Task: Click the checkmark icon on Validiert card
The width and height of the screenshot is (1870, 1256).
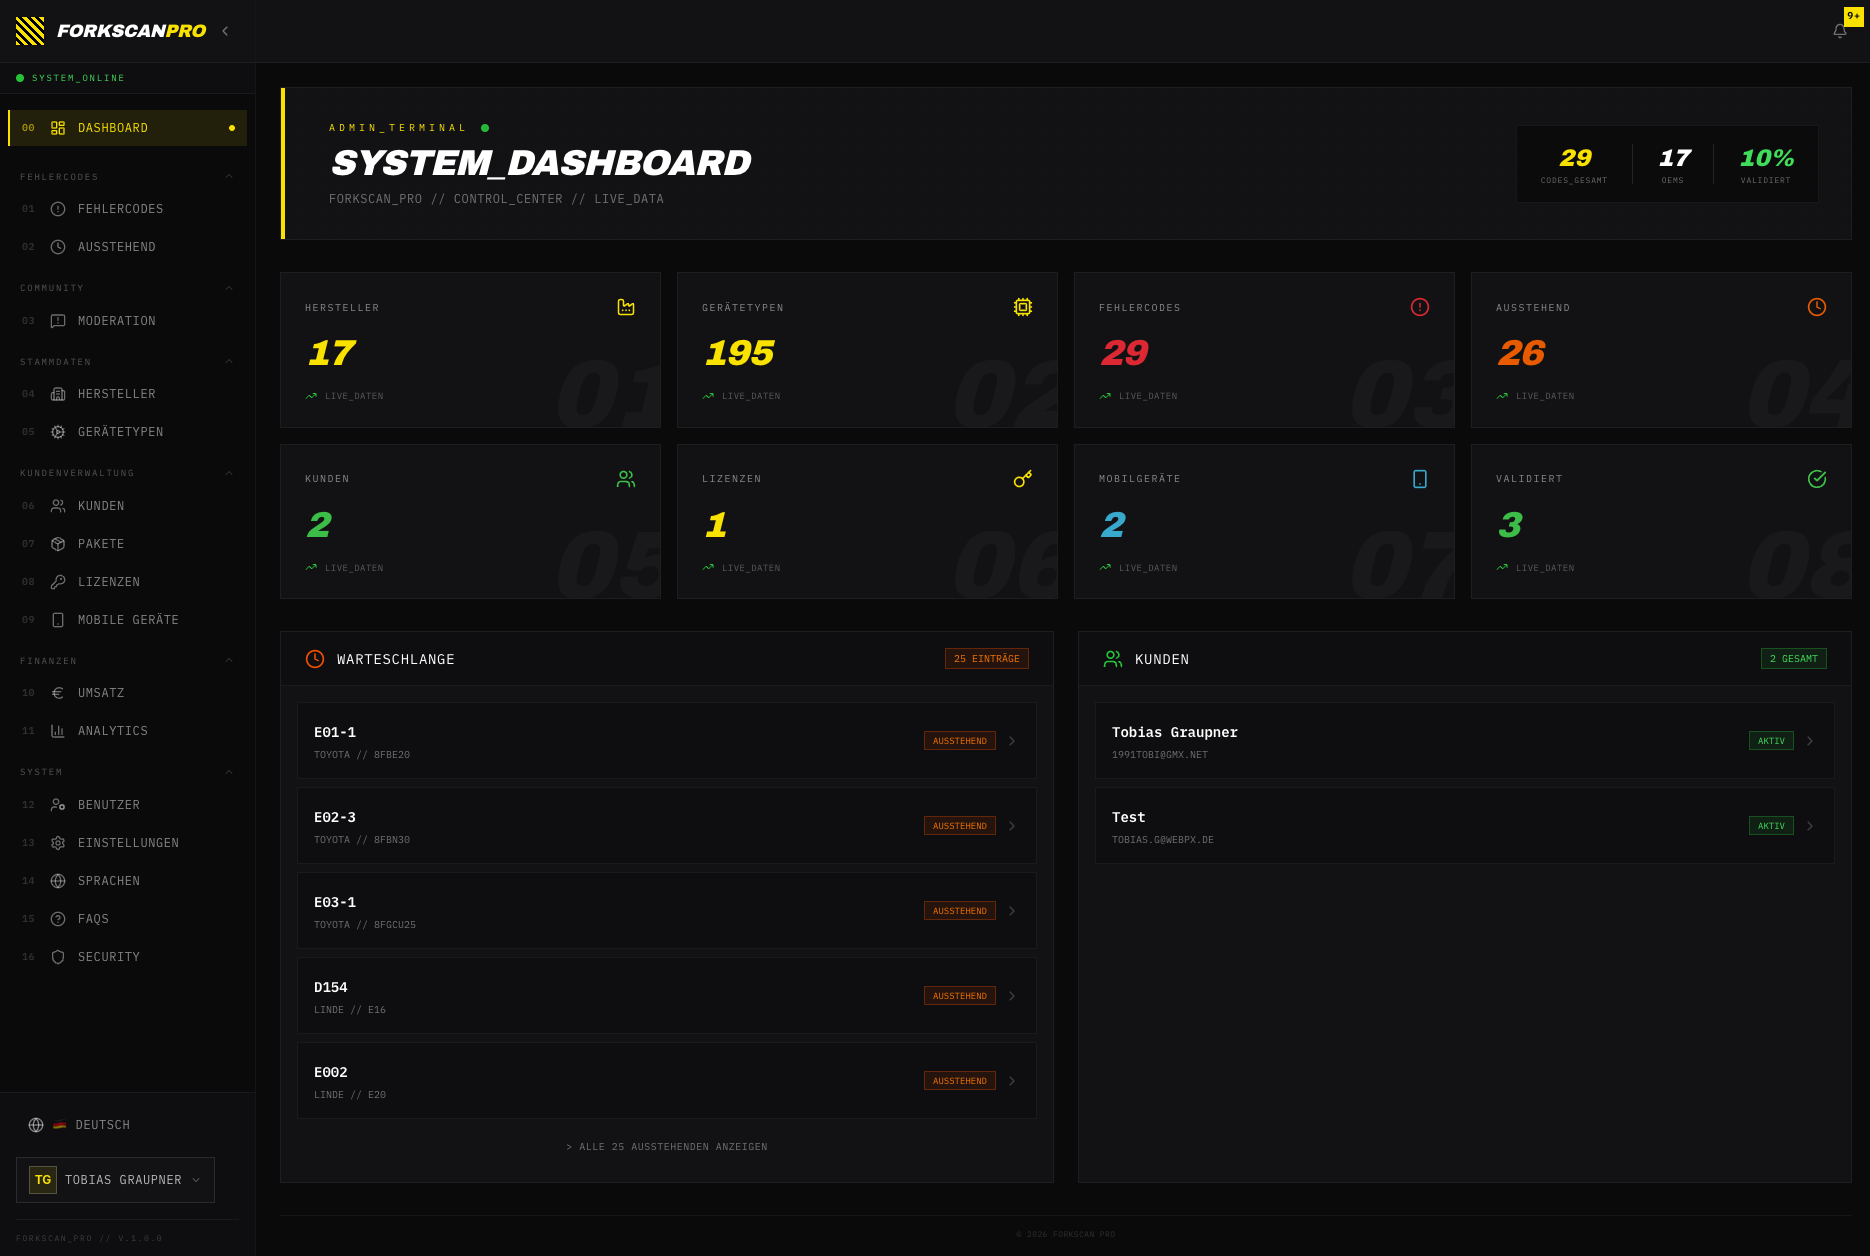Action: (1816, 479)
